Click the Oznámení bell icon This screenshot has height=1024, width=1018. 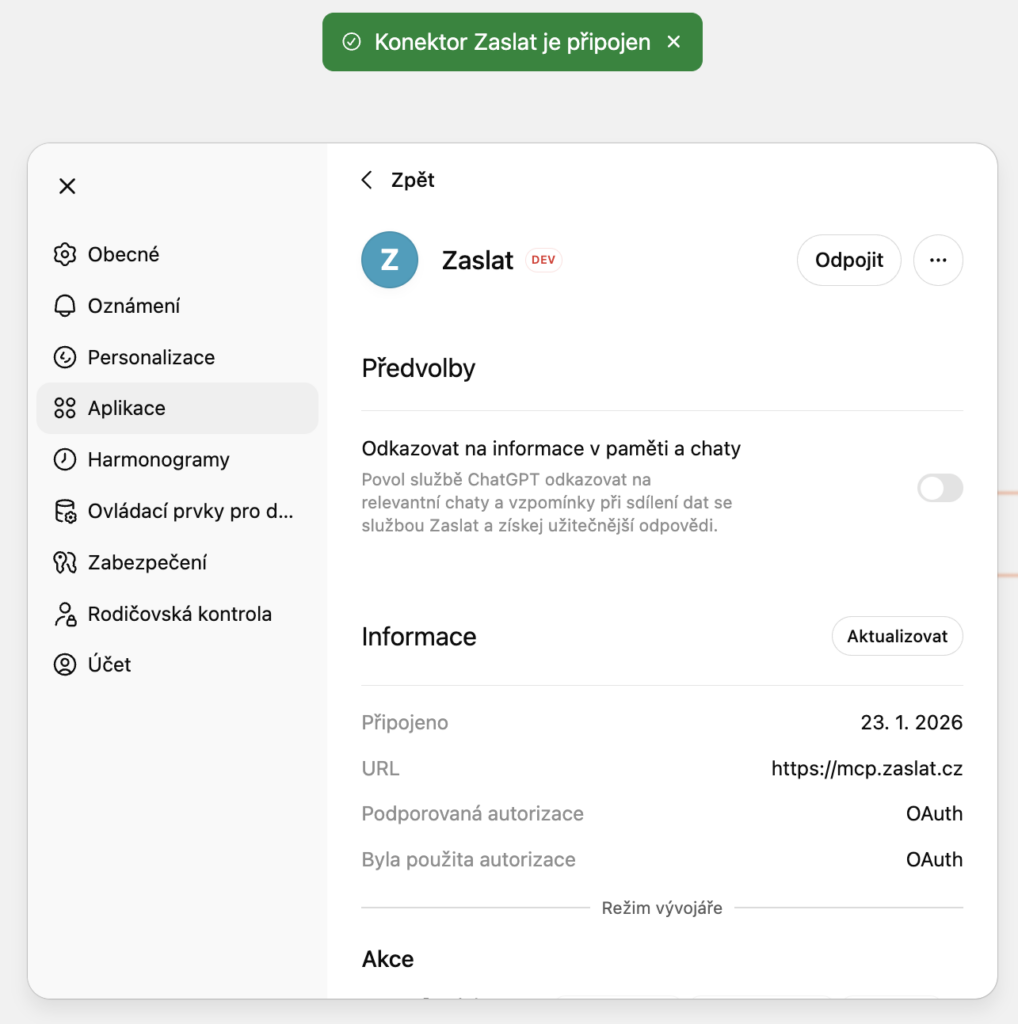pyautogui.click(x=65, y=306)
